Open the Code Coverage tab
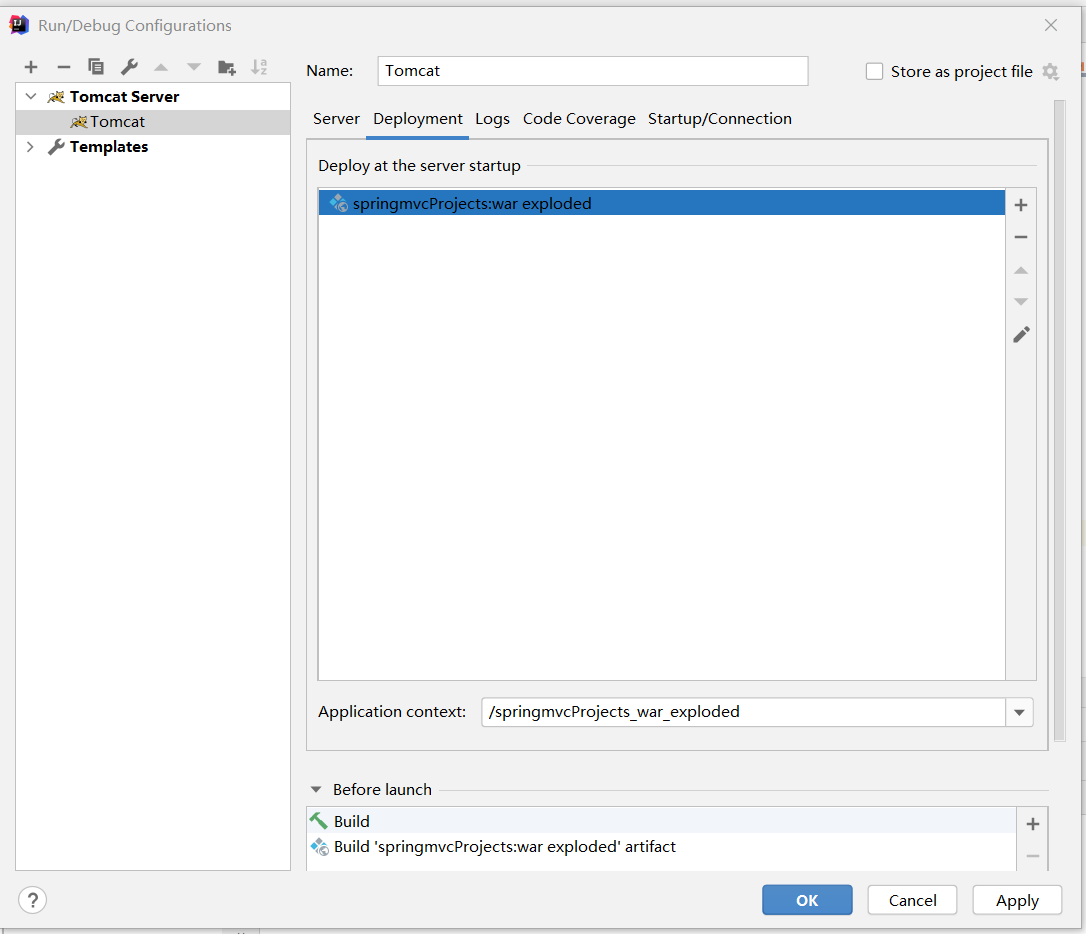This screenshot has height=934, width=1086. pyautogui.click(x=579, y=119)
